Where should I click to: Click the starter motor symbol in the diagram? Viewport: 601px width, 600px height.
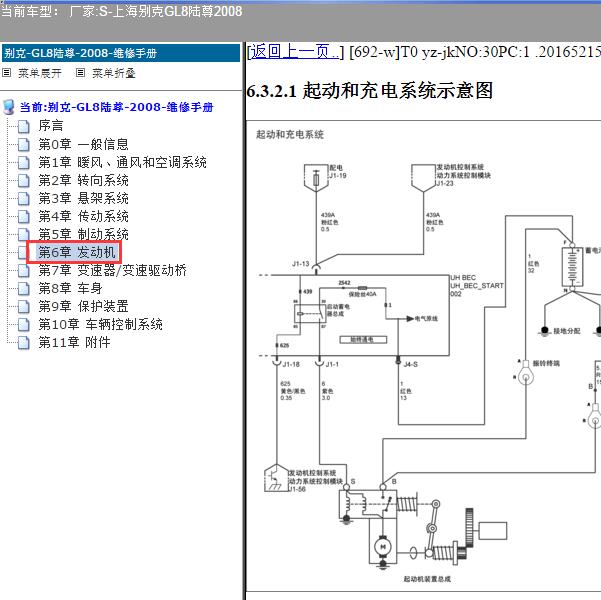[x=382, y=547]
